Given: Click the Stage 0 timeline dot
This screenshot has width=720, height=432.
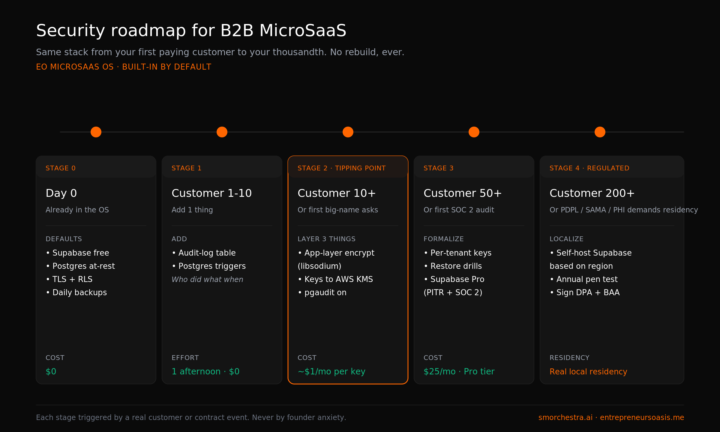Looking at the screenshot, I should 96,132.
